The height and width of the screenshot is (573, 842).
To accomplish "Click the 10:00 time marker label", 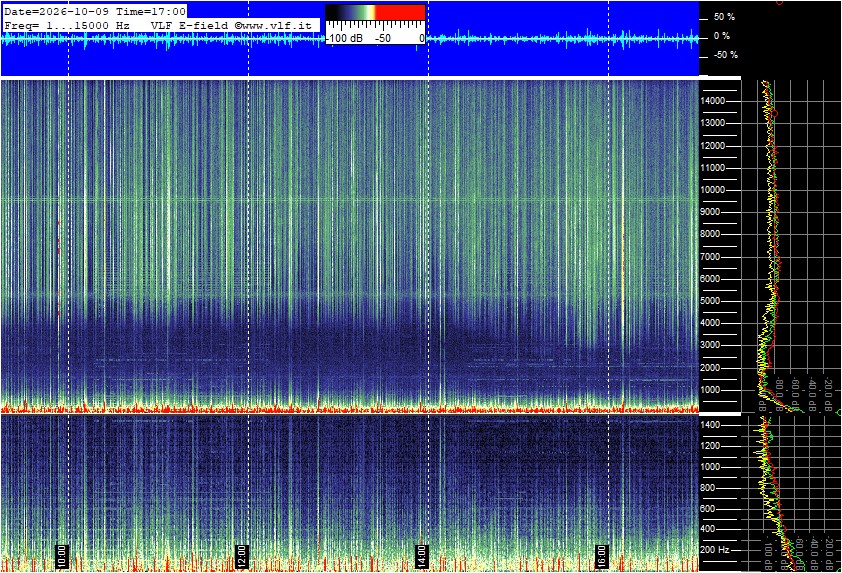I will point(62,556).
